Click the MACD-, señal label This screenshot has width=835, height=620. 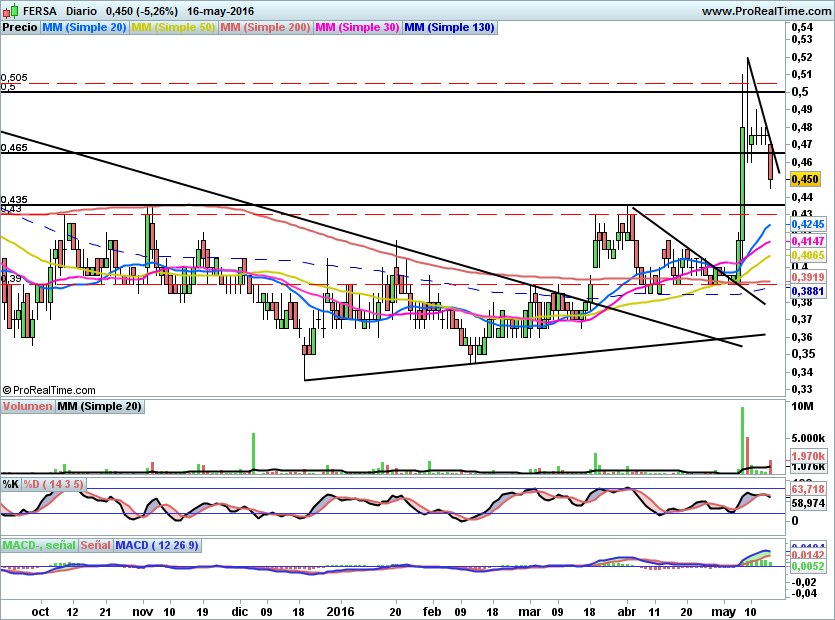pyautogui.click(x=38, y=545)
